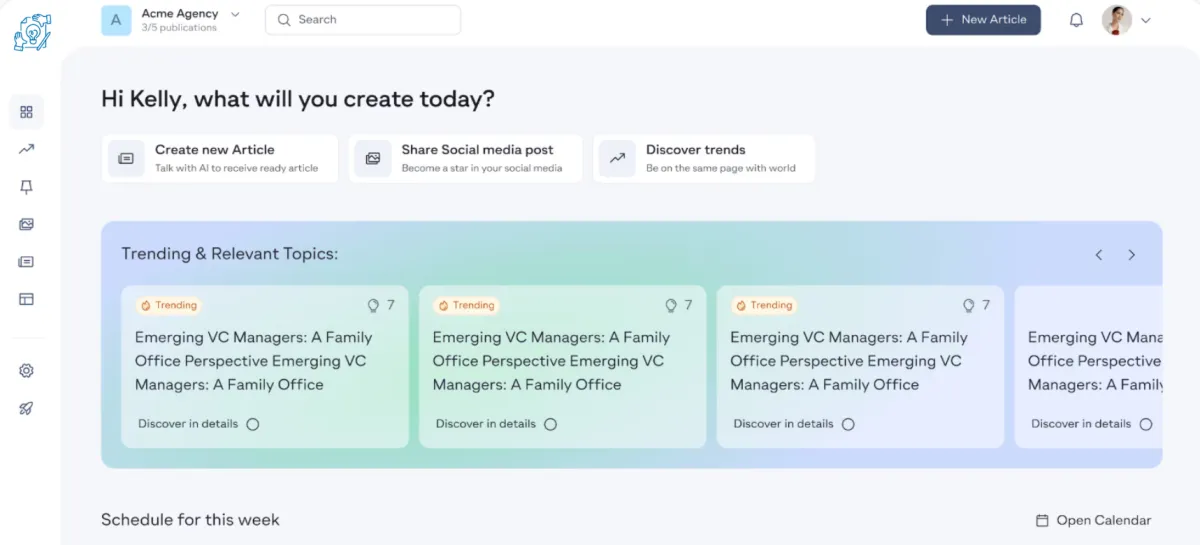Open Calendar link for this week
Screen dimensions: 1200x545
pos(1093,520)
